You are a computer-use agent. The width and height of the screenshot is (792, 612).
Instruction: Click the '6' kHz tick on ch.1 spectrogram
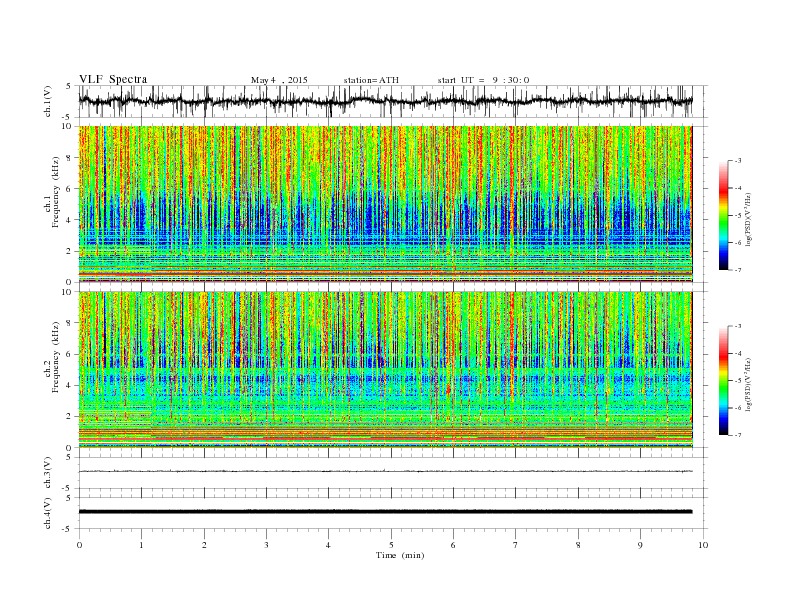(x=69, y=189)
